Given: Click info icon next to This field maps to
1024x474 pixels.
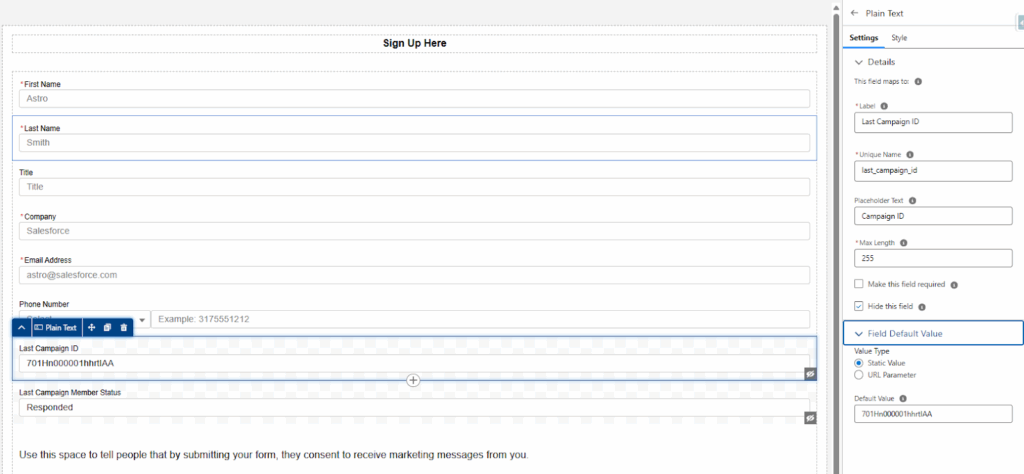Looking at the screenshot, I should [918, 82].
